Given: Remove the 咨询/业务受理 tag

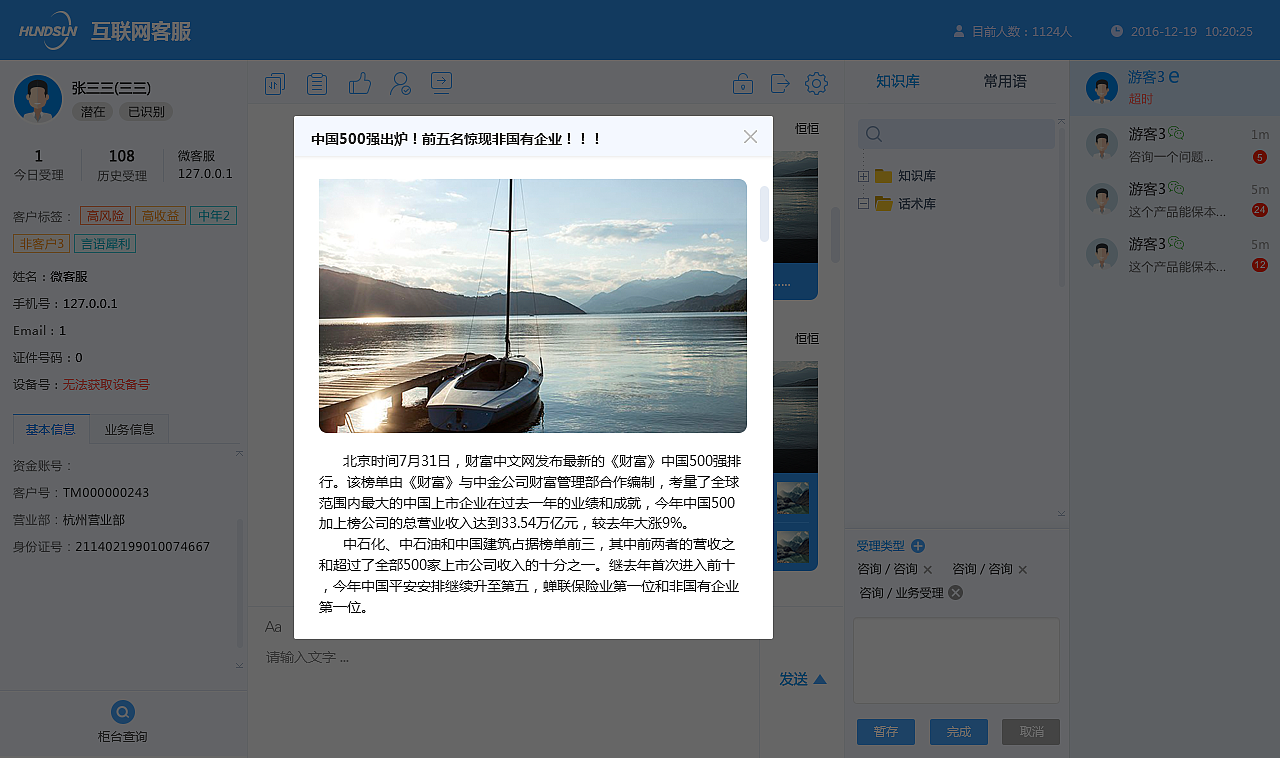Looking at the screenshot, I should coord(954,592).
